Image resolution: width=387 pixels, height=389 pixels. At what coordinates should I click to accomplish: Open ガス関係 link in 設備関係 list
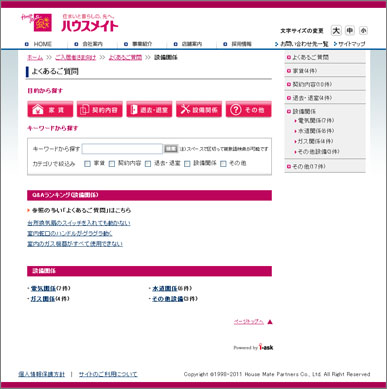(43, 299)
